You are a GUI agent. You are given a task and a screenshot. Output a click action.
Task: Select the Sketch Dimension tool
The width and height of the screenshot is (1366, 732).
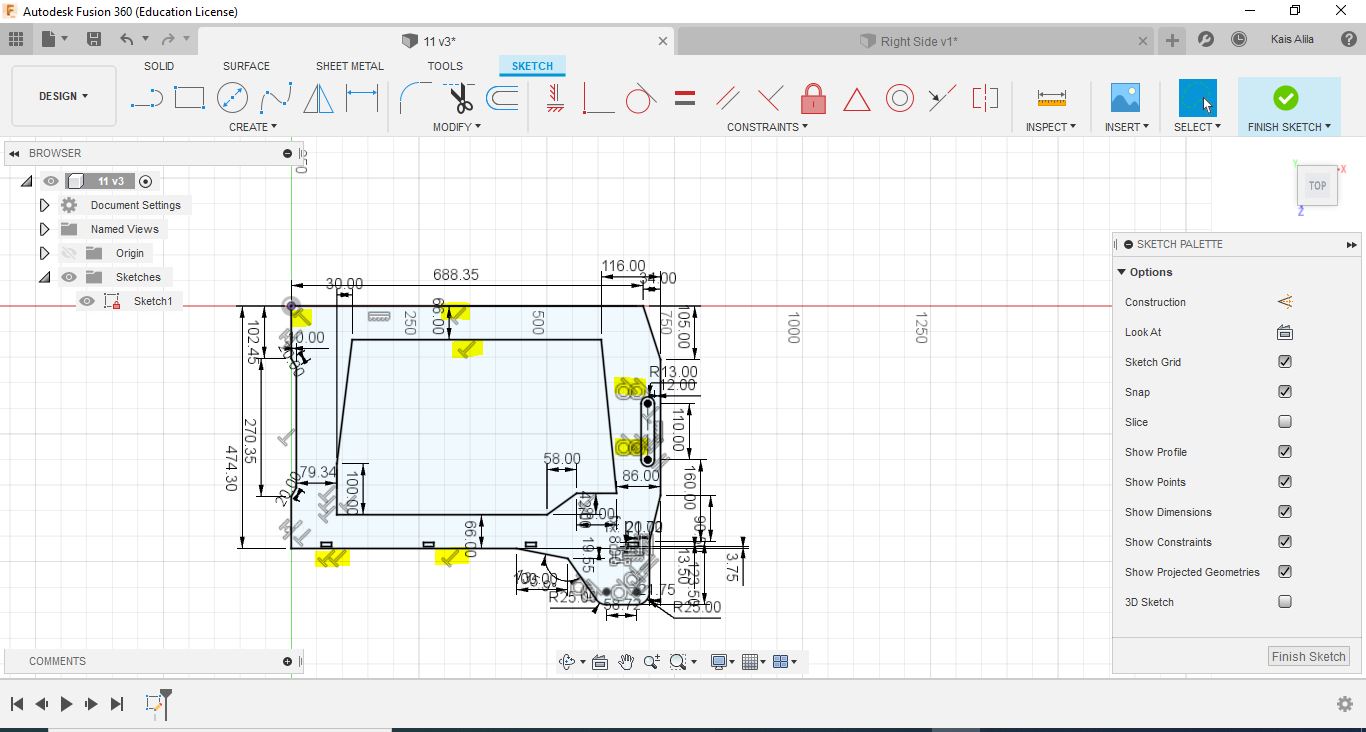pyautogui.click(x=362, y=98)
